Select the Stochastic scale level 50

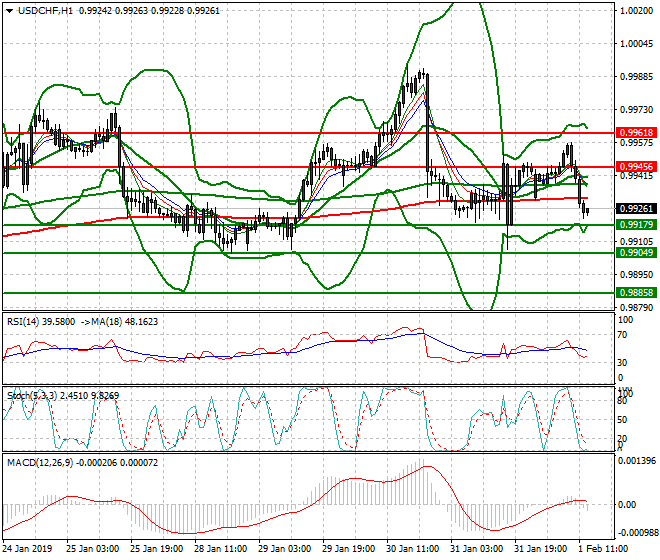623,420
